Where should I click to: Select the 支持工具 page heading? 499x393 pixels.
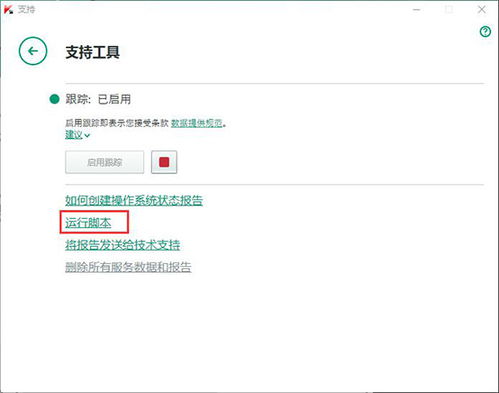tap(93, 52)
